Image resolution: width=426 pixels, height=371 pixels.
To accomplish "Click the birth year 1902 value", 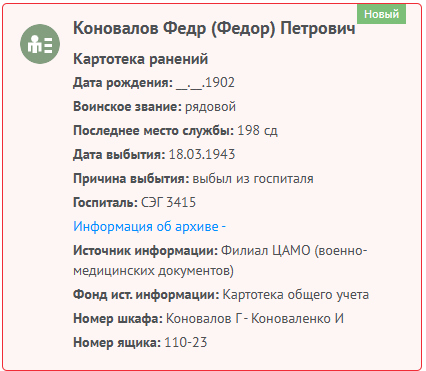I will click(x=220, y=82).
